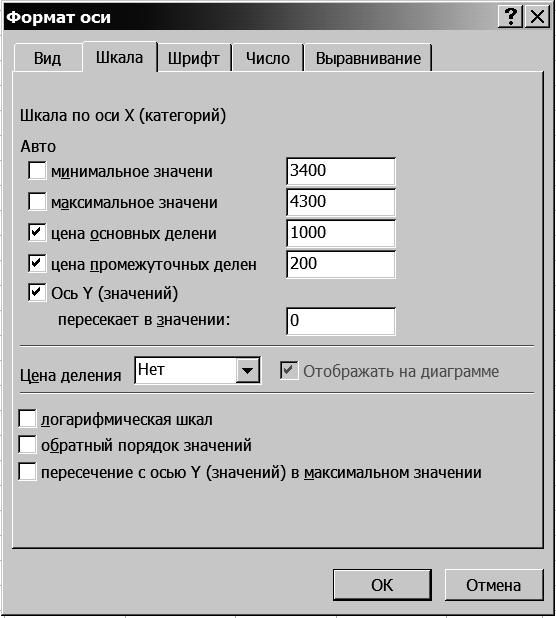
Task: Click the пересекает в значении input field
Action: point(341,321)
